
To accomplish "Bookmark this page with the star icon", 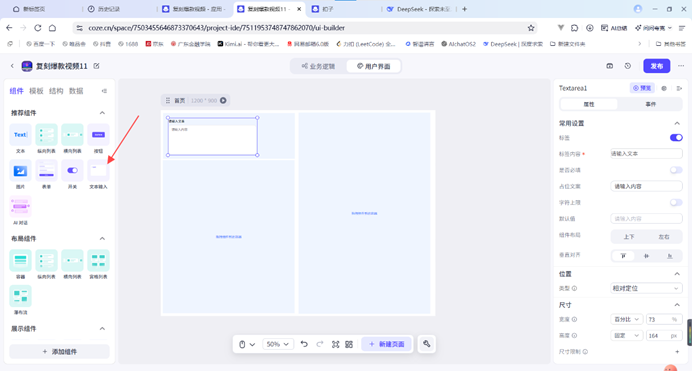I will point(531,28).
